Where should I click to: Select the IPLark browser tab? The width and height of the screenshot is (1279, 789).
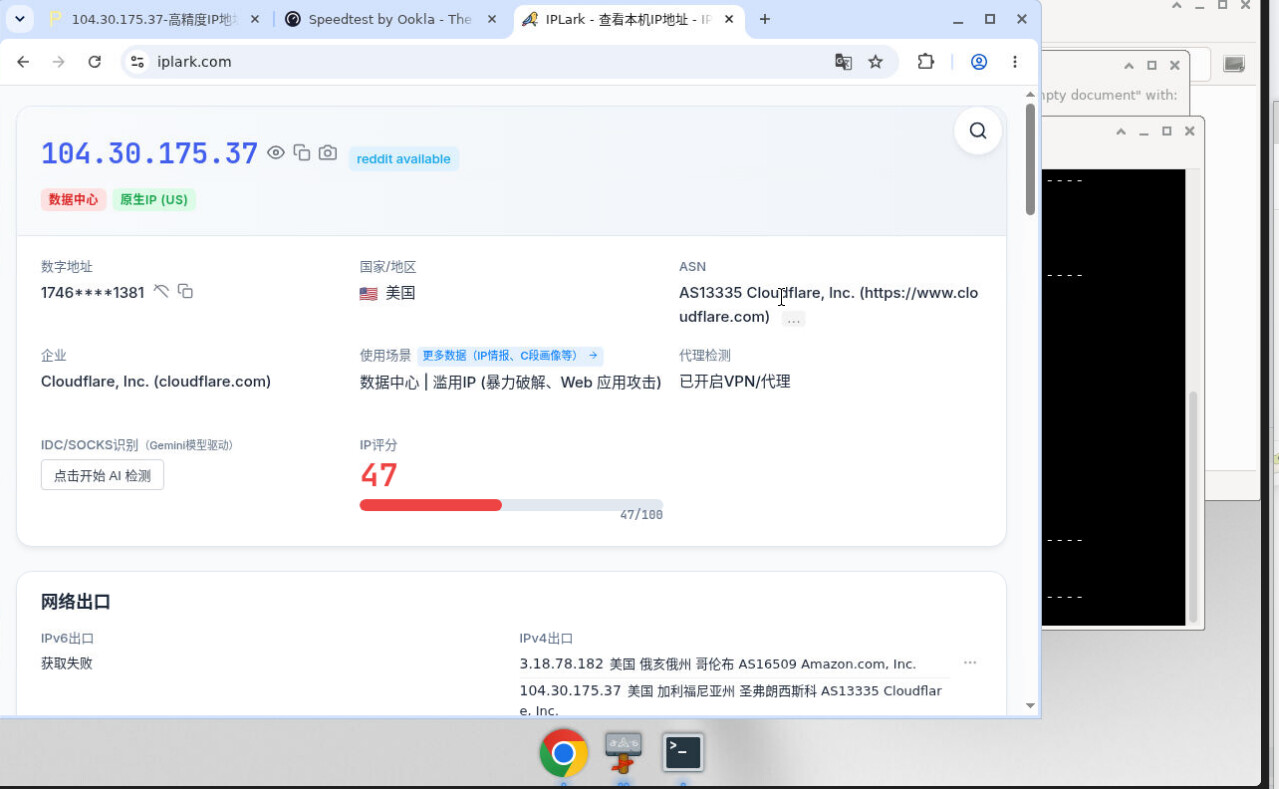(628, 19)
